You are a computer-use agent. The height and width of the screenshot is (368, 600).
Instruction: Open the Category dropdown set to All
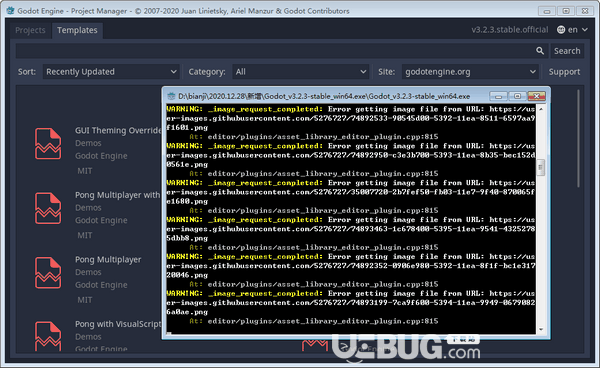(300, 72)
